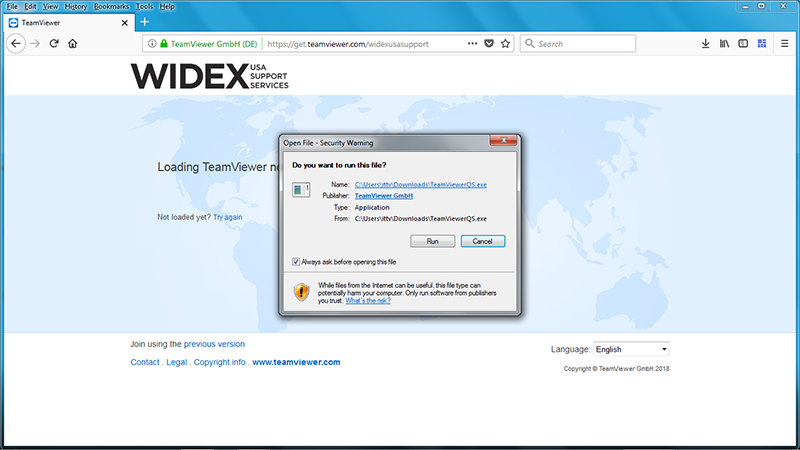Open the Downloads panel arrow icon

(706, 44)
